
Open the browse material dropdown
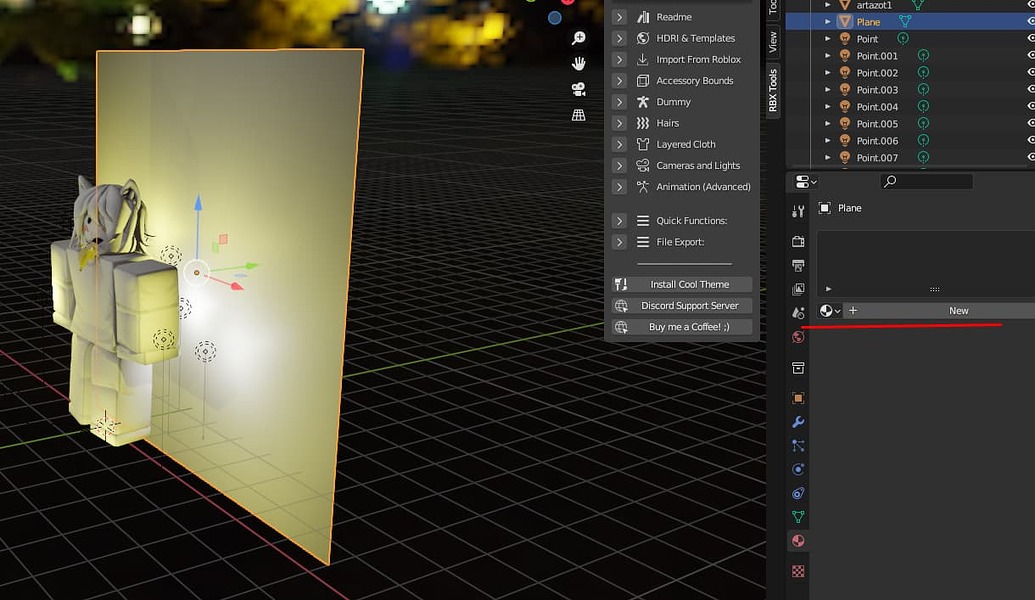(829, 311)
